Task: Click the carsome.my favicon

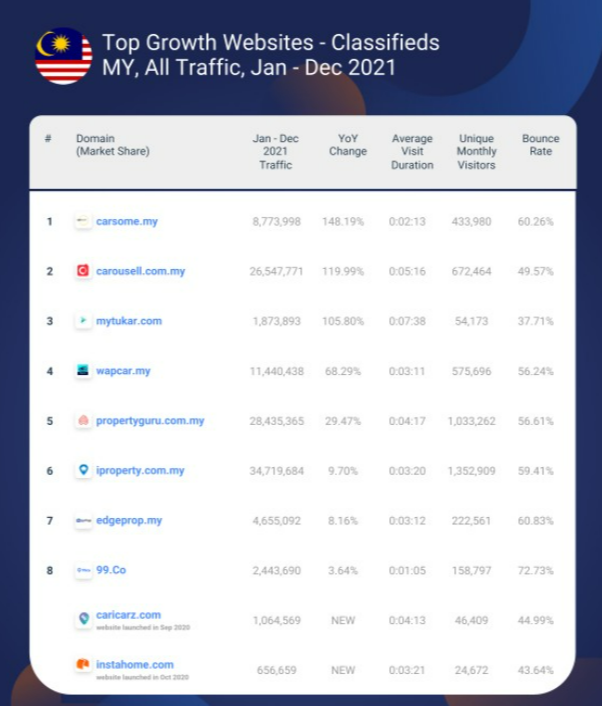Action: pos(83,222)
